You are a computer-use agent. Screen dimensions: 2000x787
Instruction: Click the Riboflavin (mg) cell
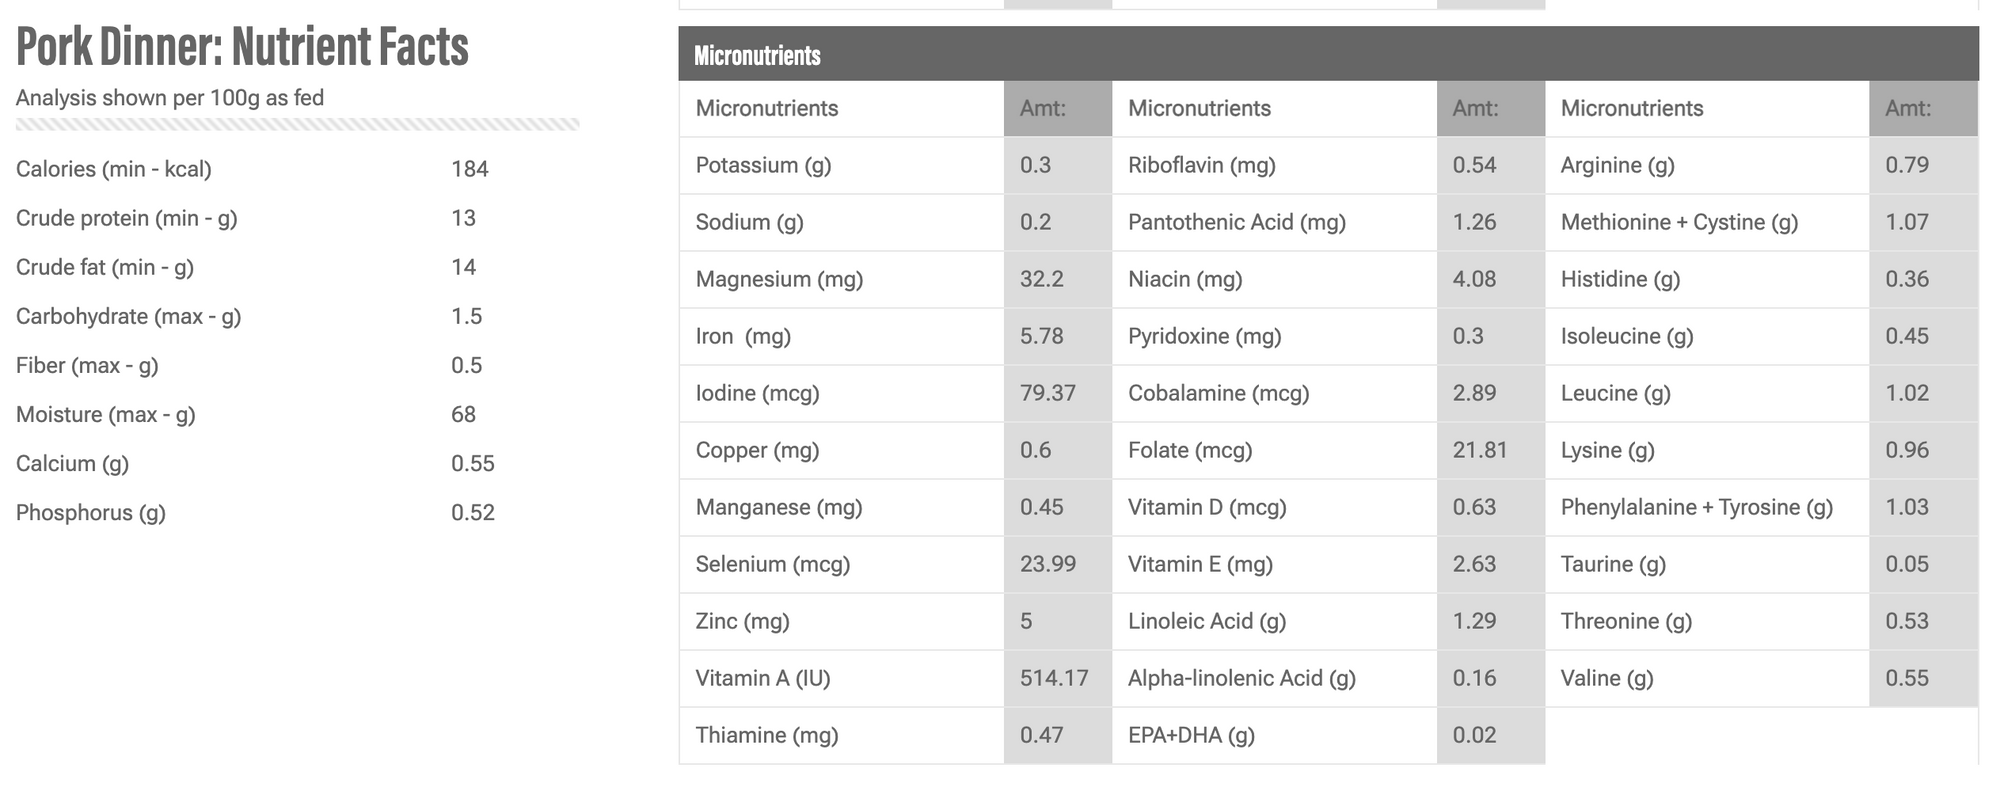pos(1274,165)
